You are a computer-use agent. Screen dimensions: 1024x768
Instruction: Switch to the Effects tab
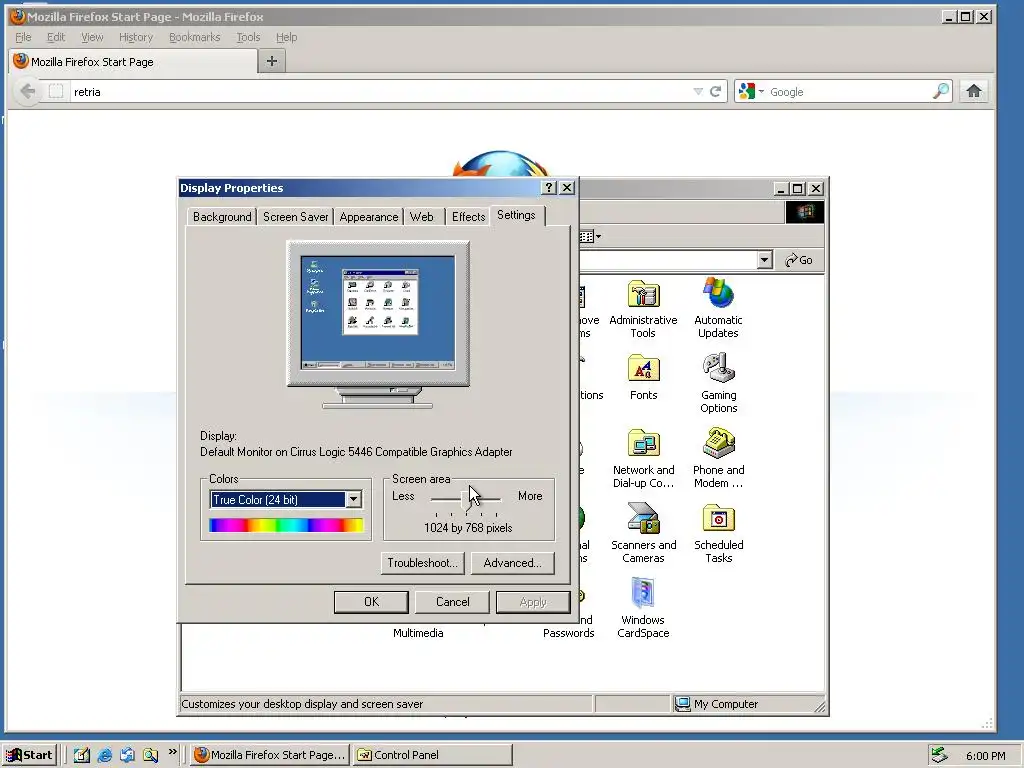pos(468,217)
